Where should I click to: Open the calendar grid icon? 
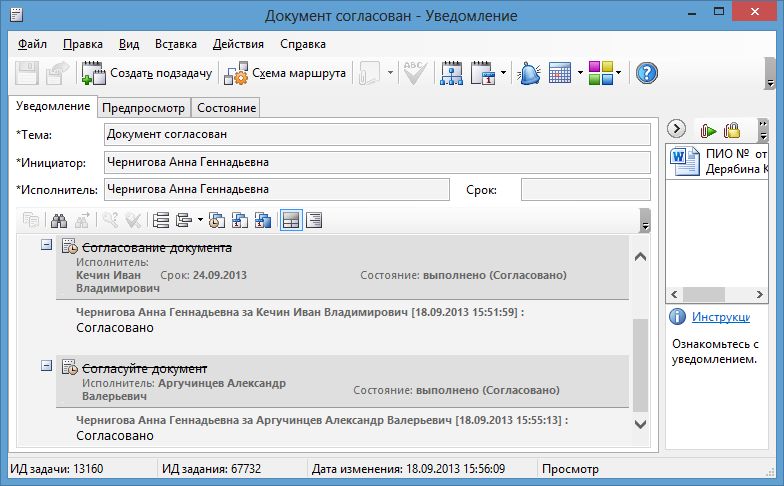pos(560,73)
